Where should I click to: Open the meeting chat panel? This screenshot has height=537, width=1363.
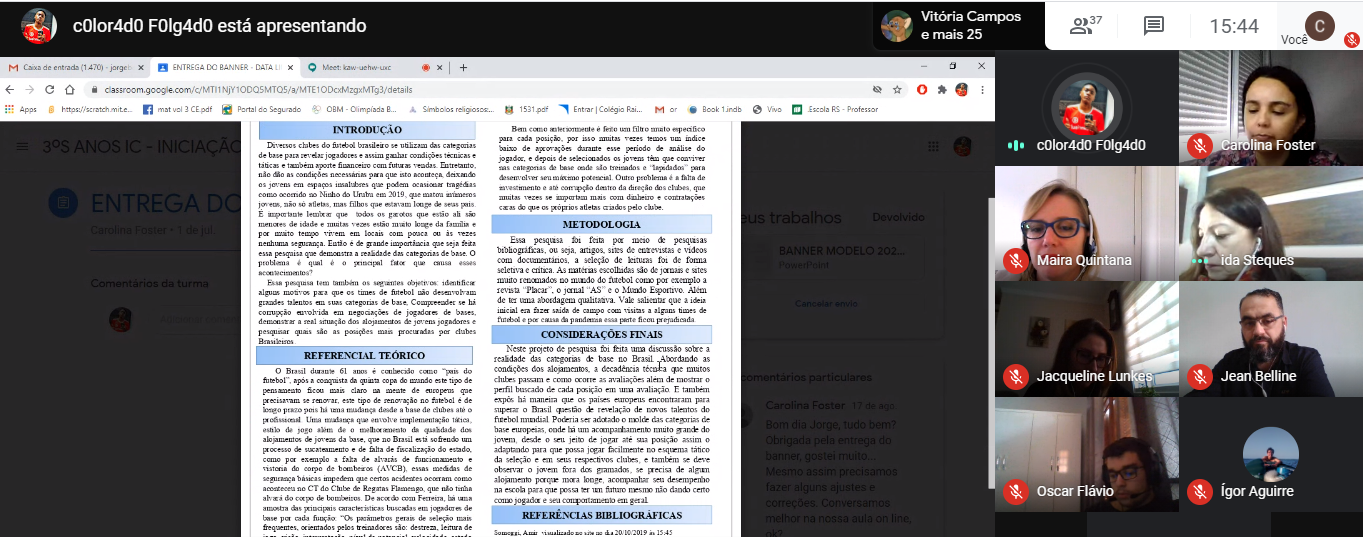(x=1154, y=26)
